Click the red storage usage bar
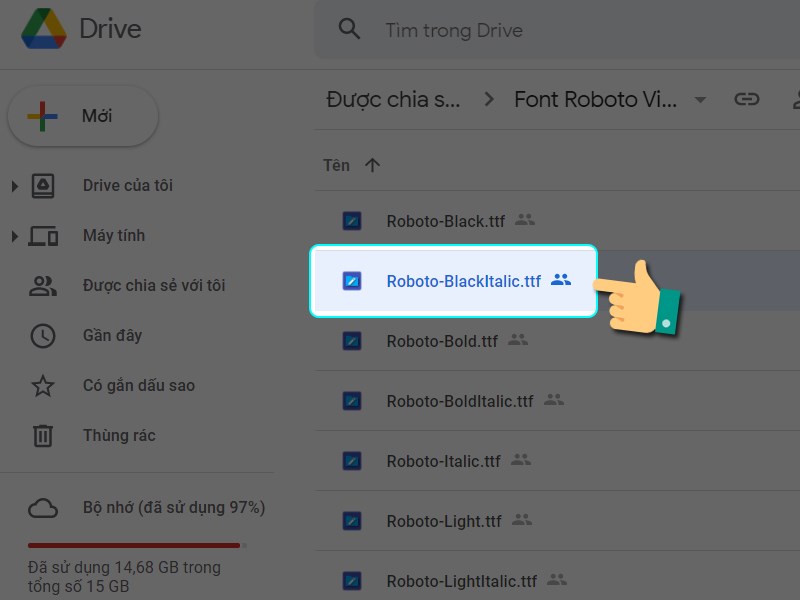Viewport: 800px width, 600px height. pyautogui.click(x=134, y=545)
